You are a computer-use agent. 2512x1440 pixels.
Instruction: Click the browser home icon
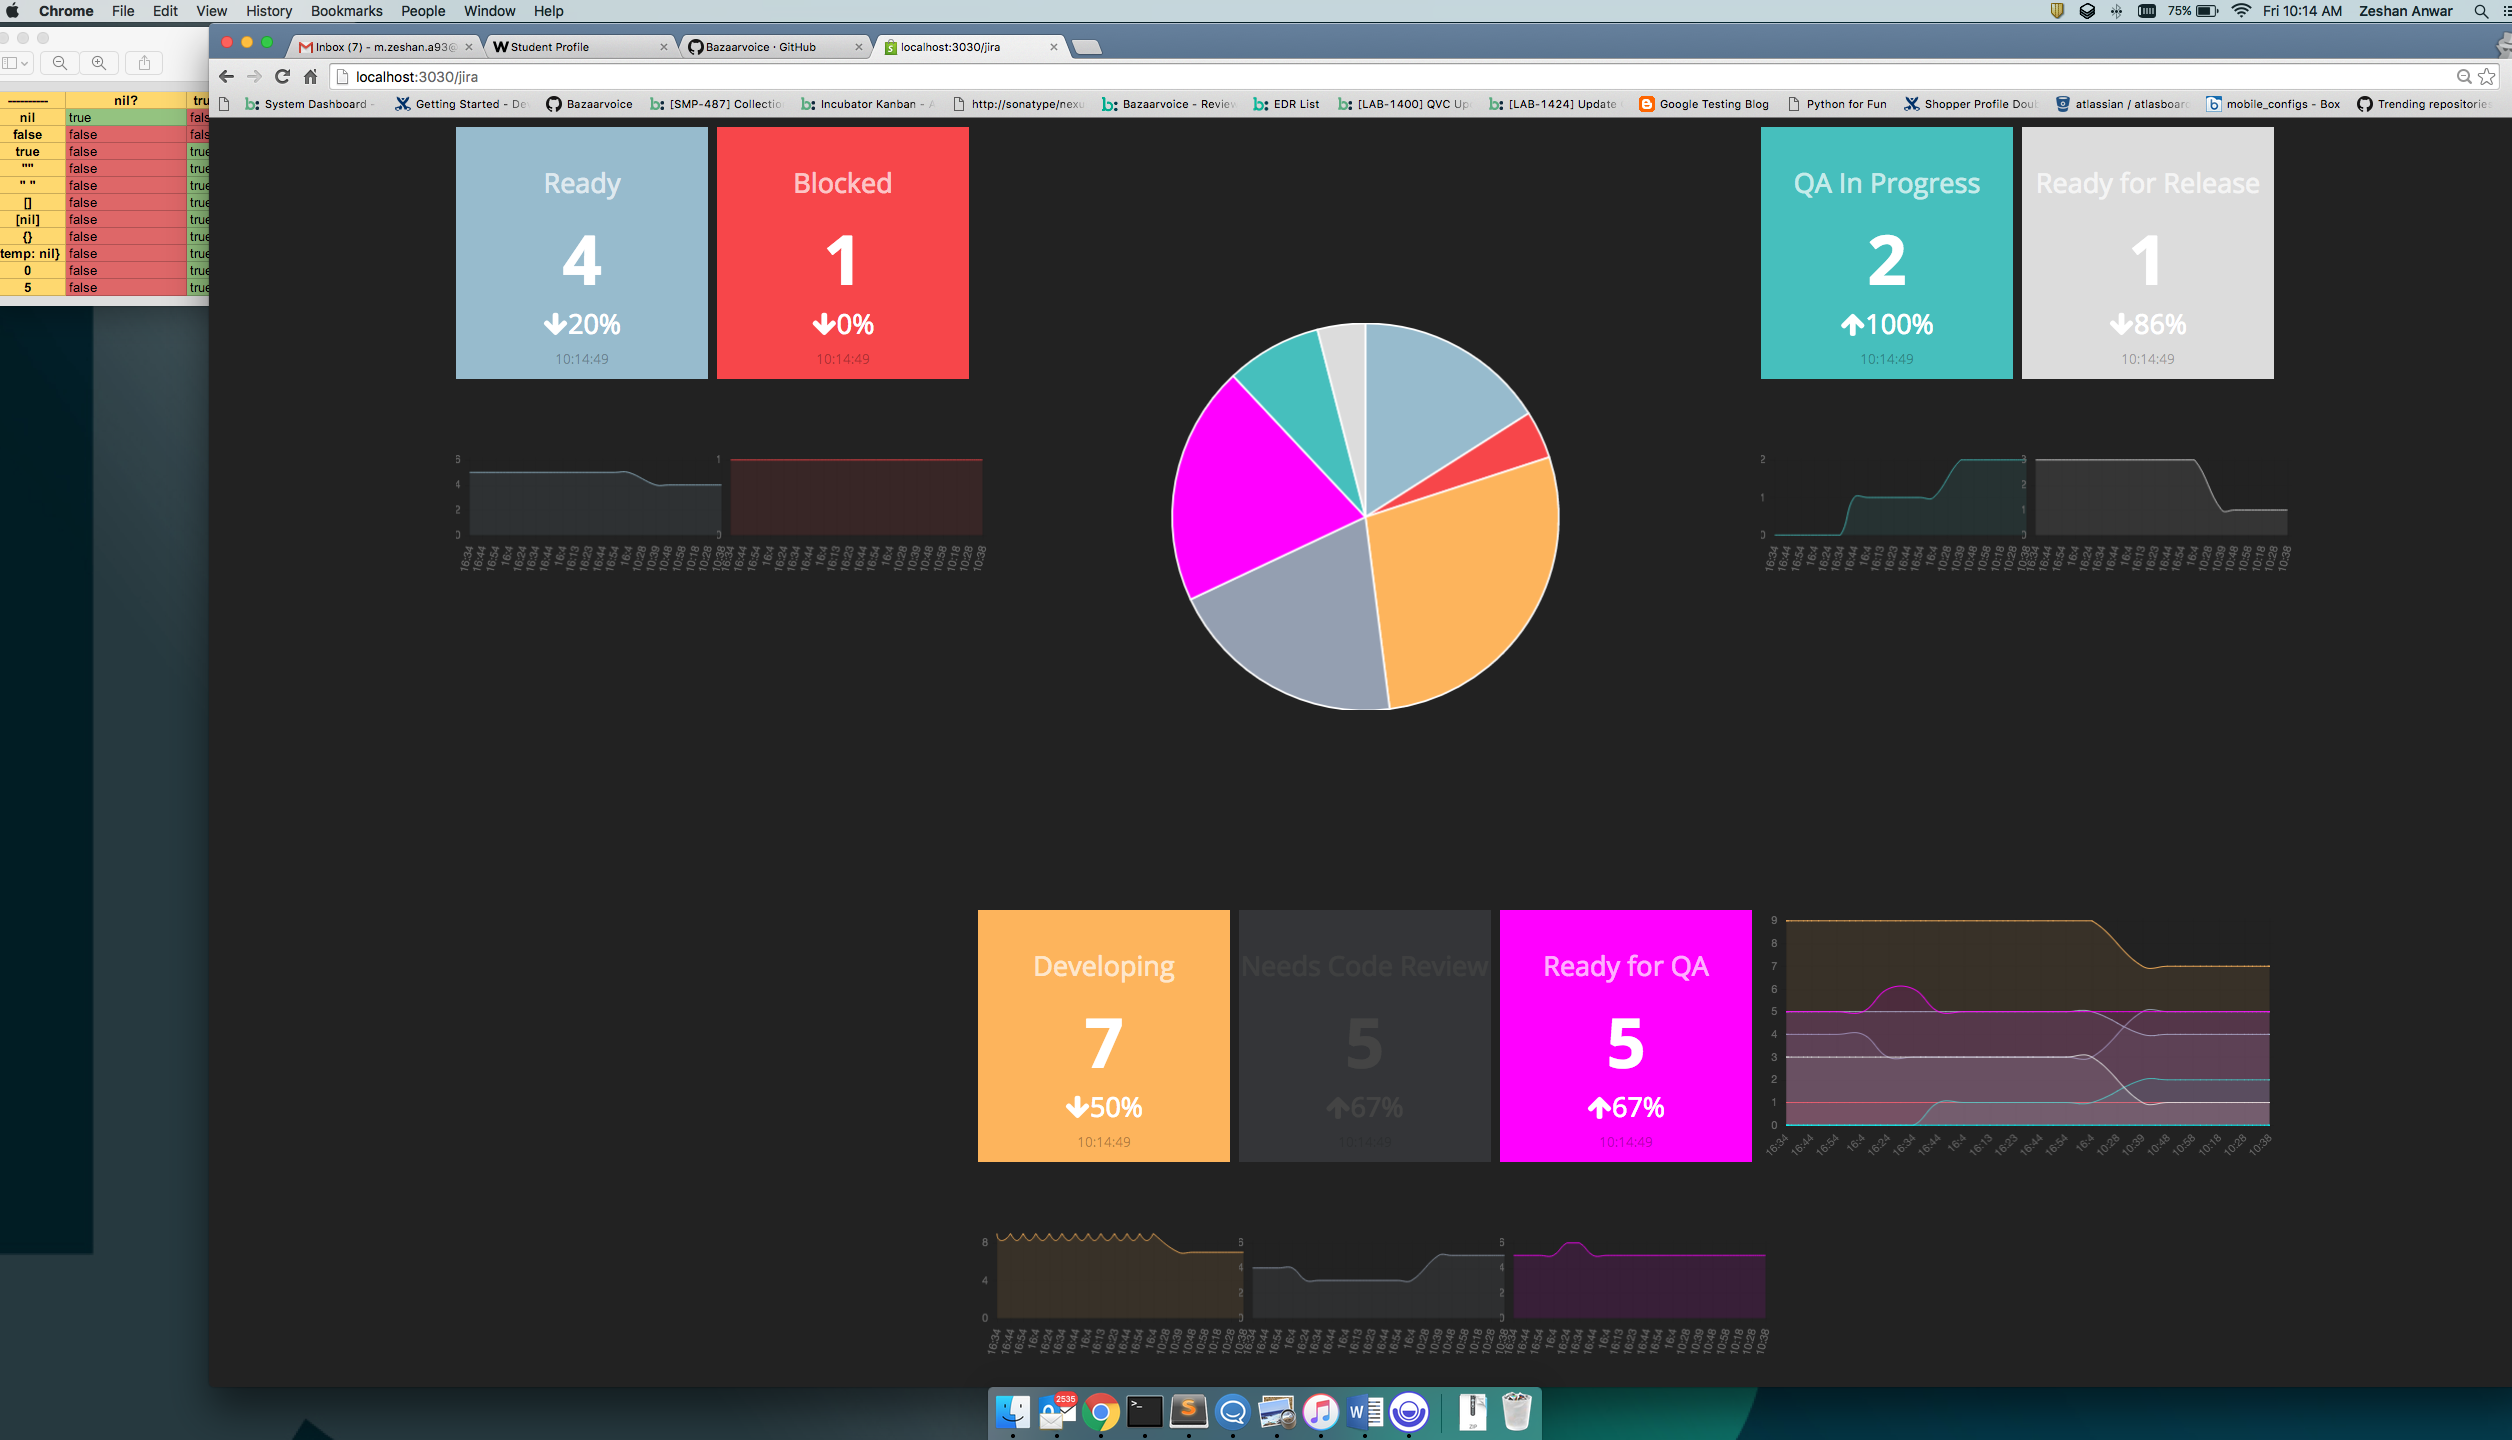point(310,77)
